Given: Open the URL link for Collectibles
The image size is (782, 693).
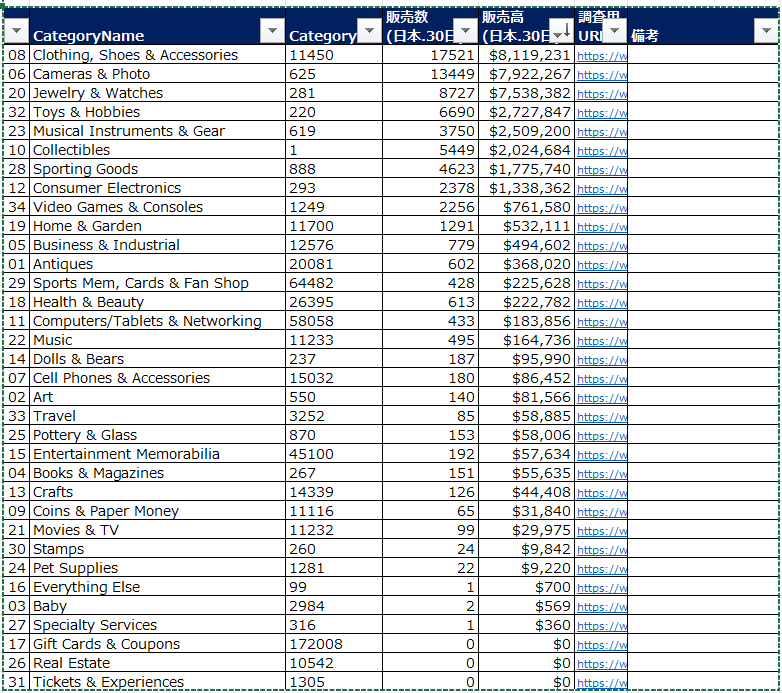Looking at the screenshot, I should pyautogui.click(x=601, y=151).
